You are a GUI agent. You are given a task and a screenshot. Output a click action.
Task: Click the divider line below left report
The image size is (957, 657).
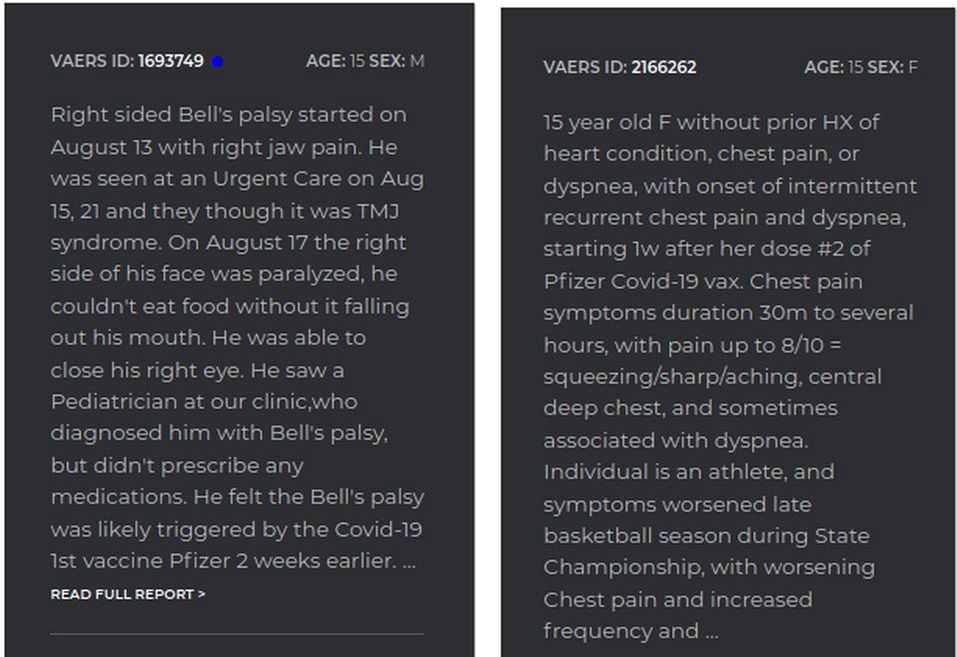[237, 634]
